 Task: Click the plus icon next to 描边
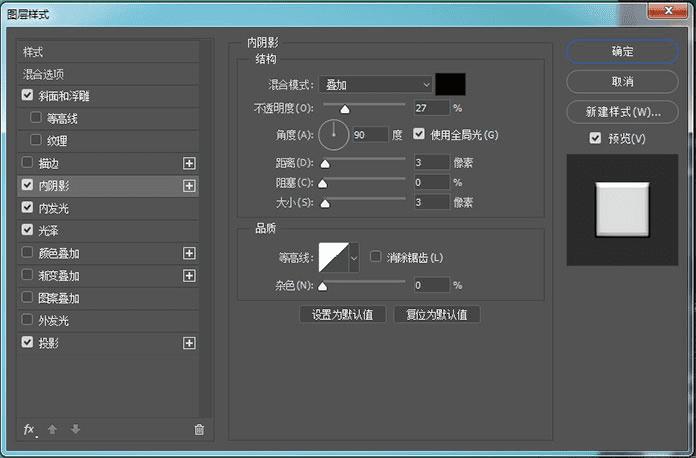(189, 163)
